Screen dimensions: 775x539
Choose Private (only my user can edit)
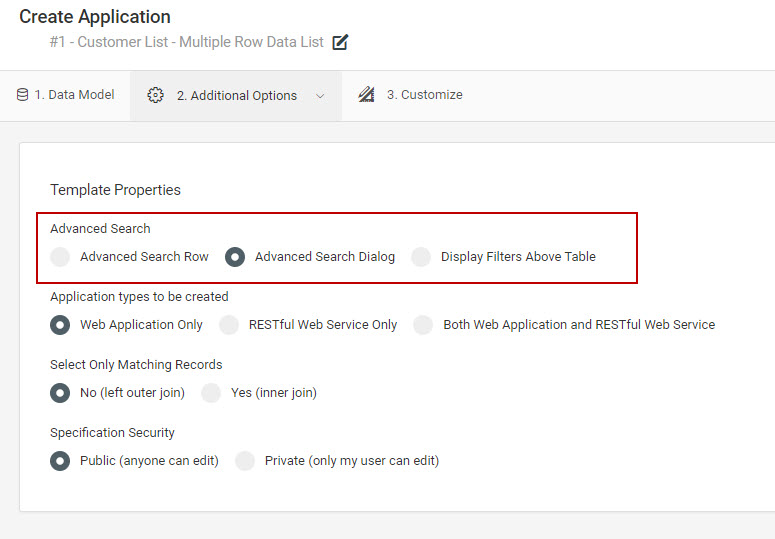245,461
